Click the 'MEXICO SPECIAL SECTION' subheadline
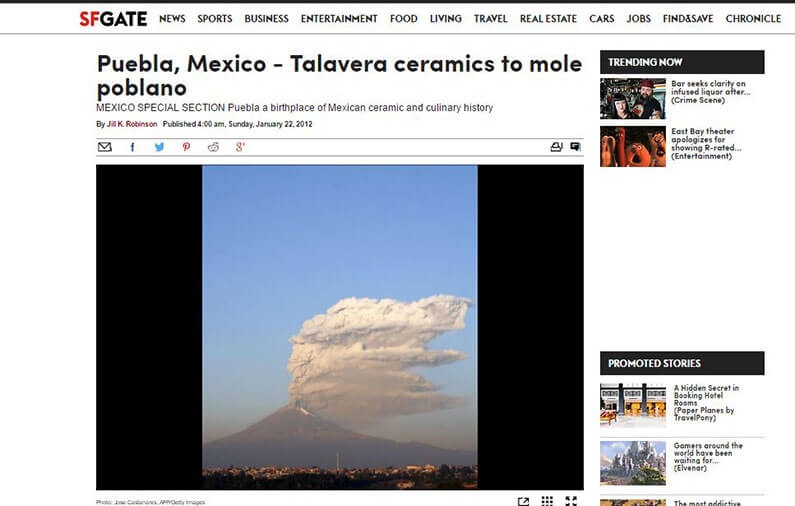The height and width of the screenshot is (506, 795). click(295, 107)
